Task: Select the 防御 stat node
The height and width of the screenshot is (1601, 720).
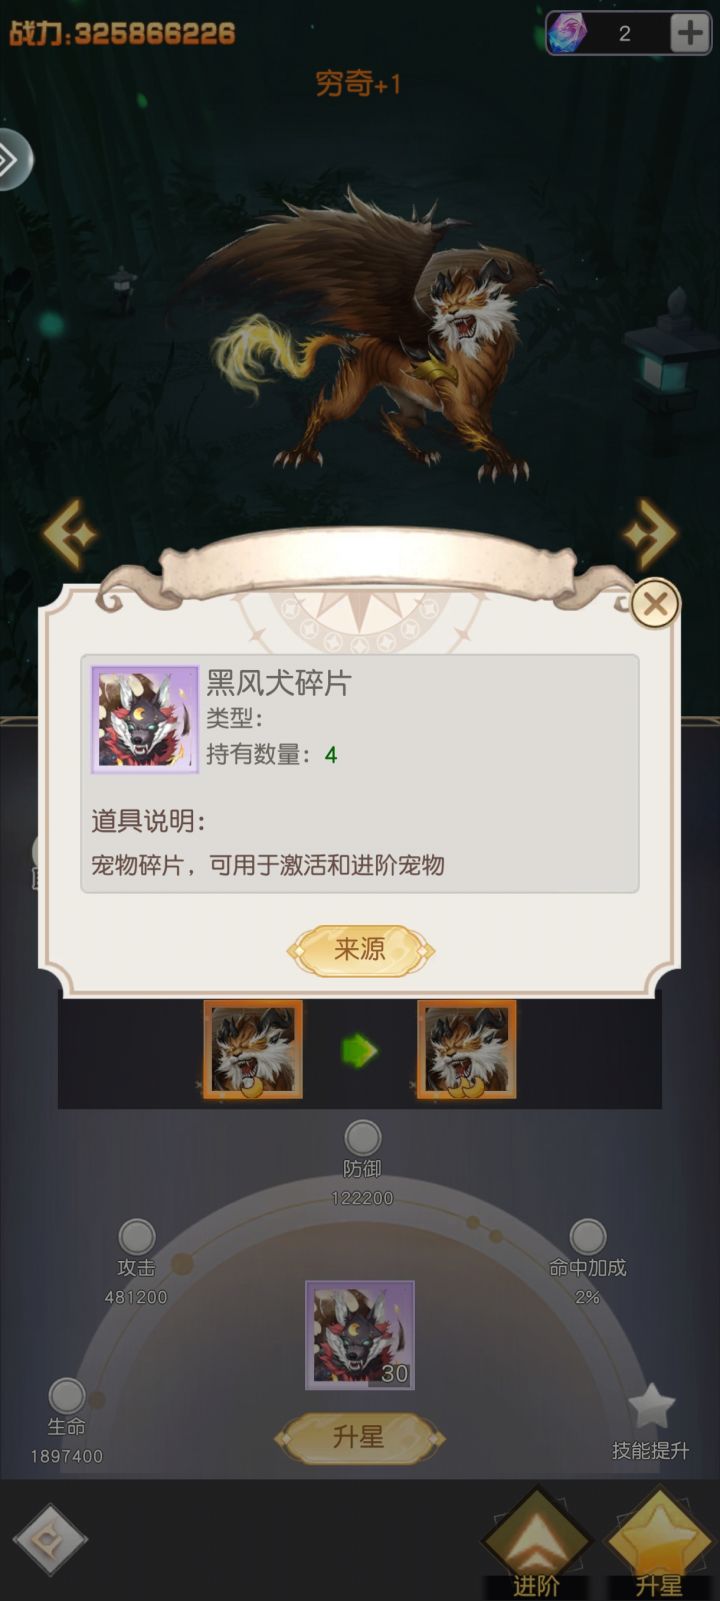Action: click(x=362, y=1138)
